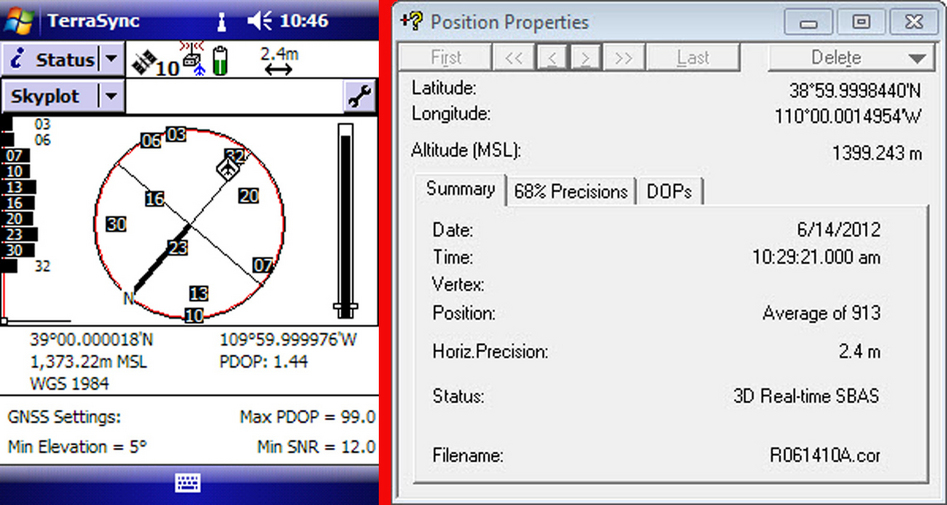Tap the 2.4m accuracy indicator
Viewport: 947px width, 505px height.
[279, 61]
